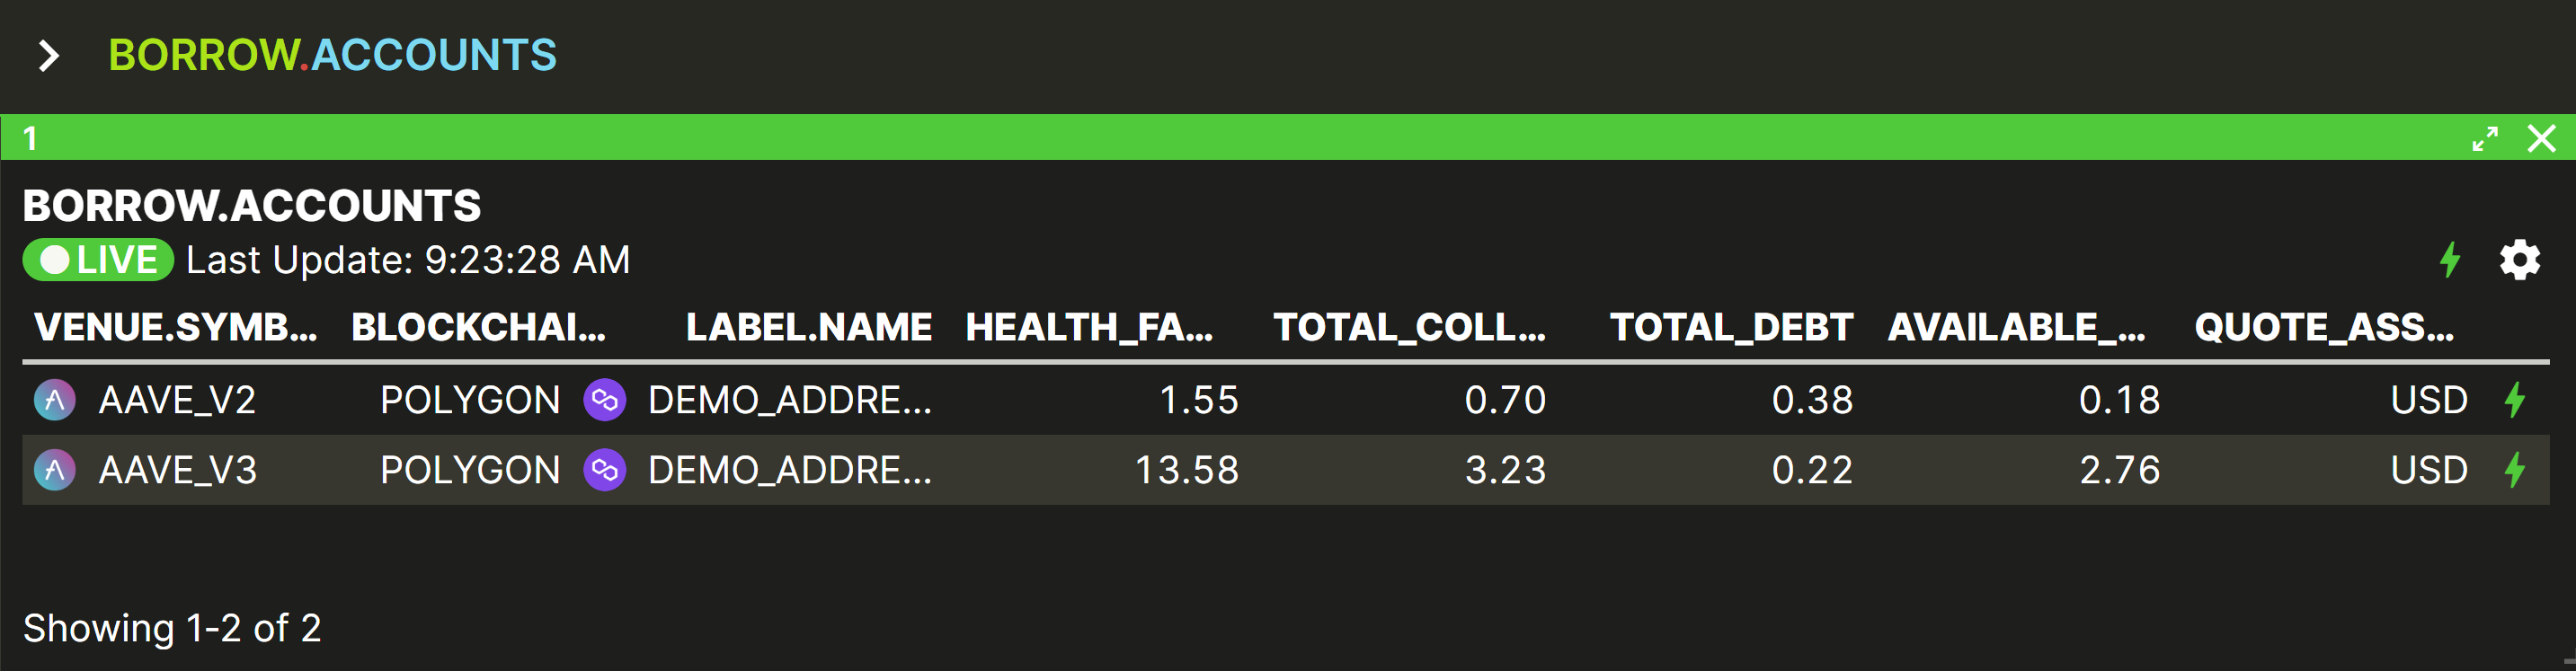Open the DEMO_ADDRE... label in AAVE_V2 row
Viewport: 2576px width, 671px height.
tap(790, 400)
